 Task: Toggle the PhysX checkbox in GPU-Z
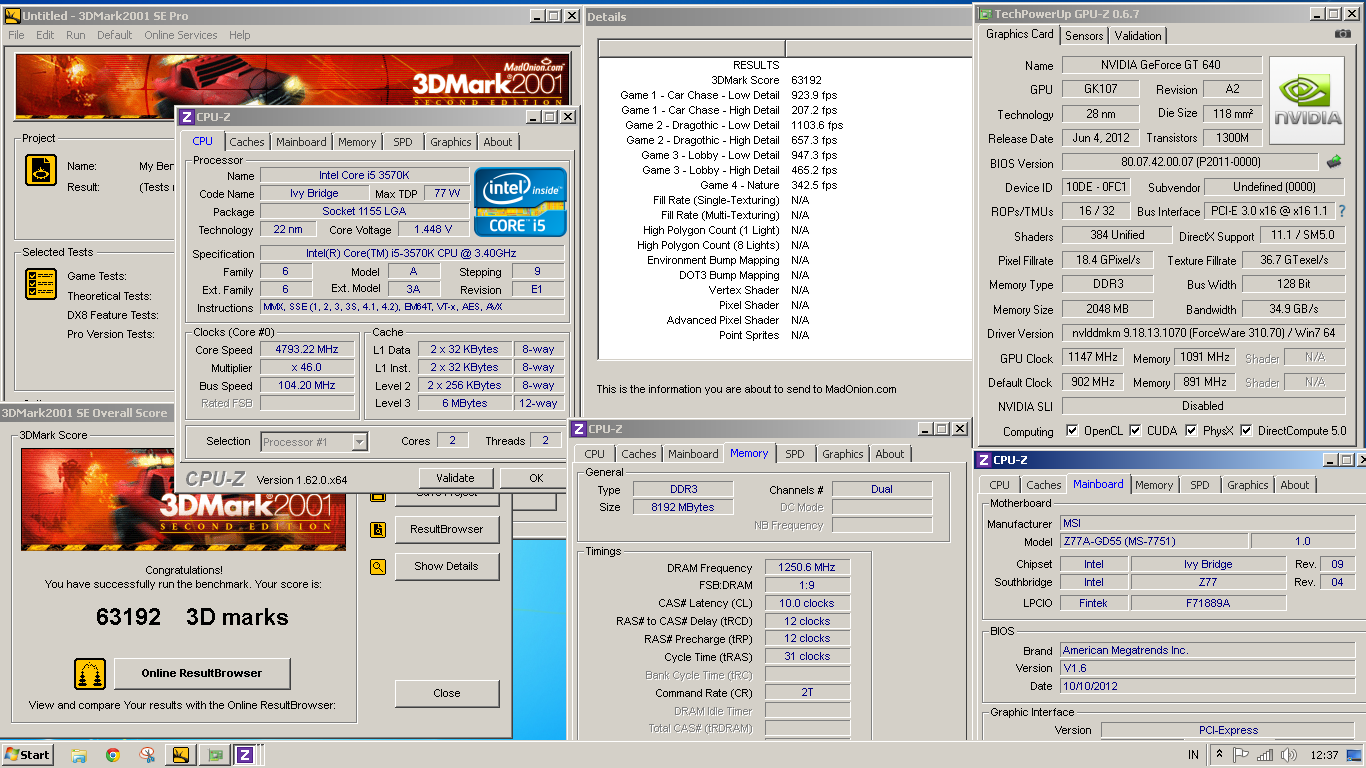pyautogui.click(x=1191, y=431)
